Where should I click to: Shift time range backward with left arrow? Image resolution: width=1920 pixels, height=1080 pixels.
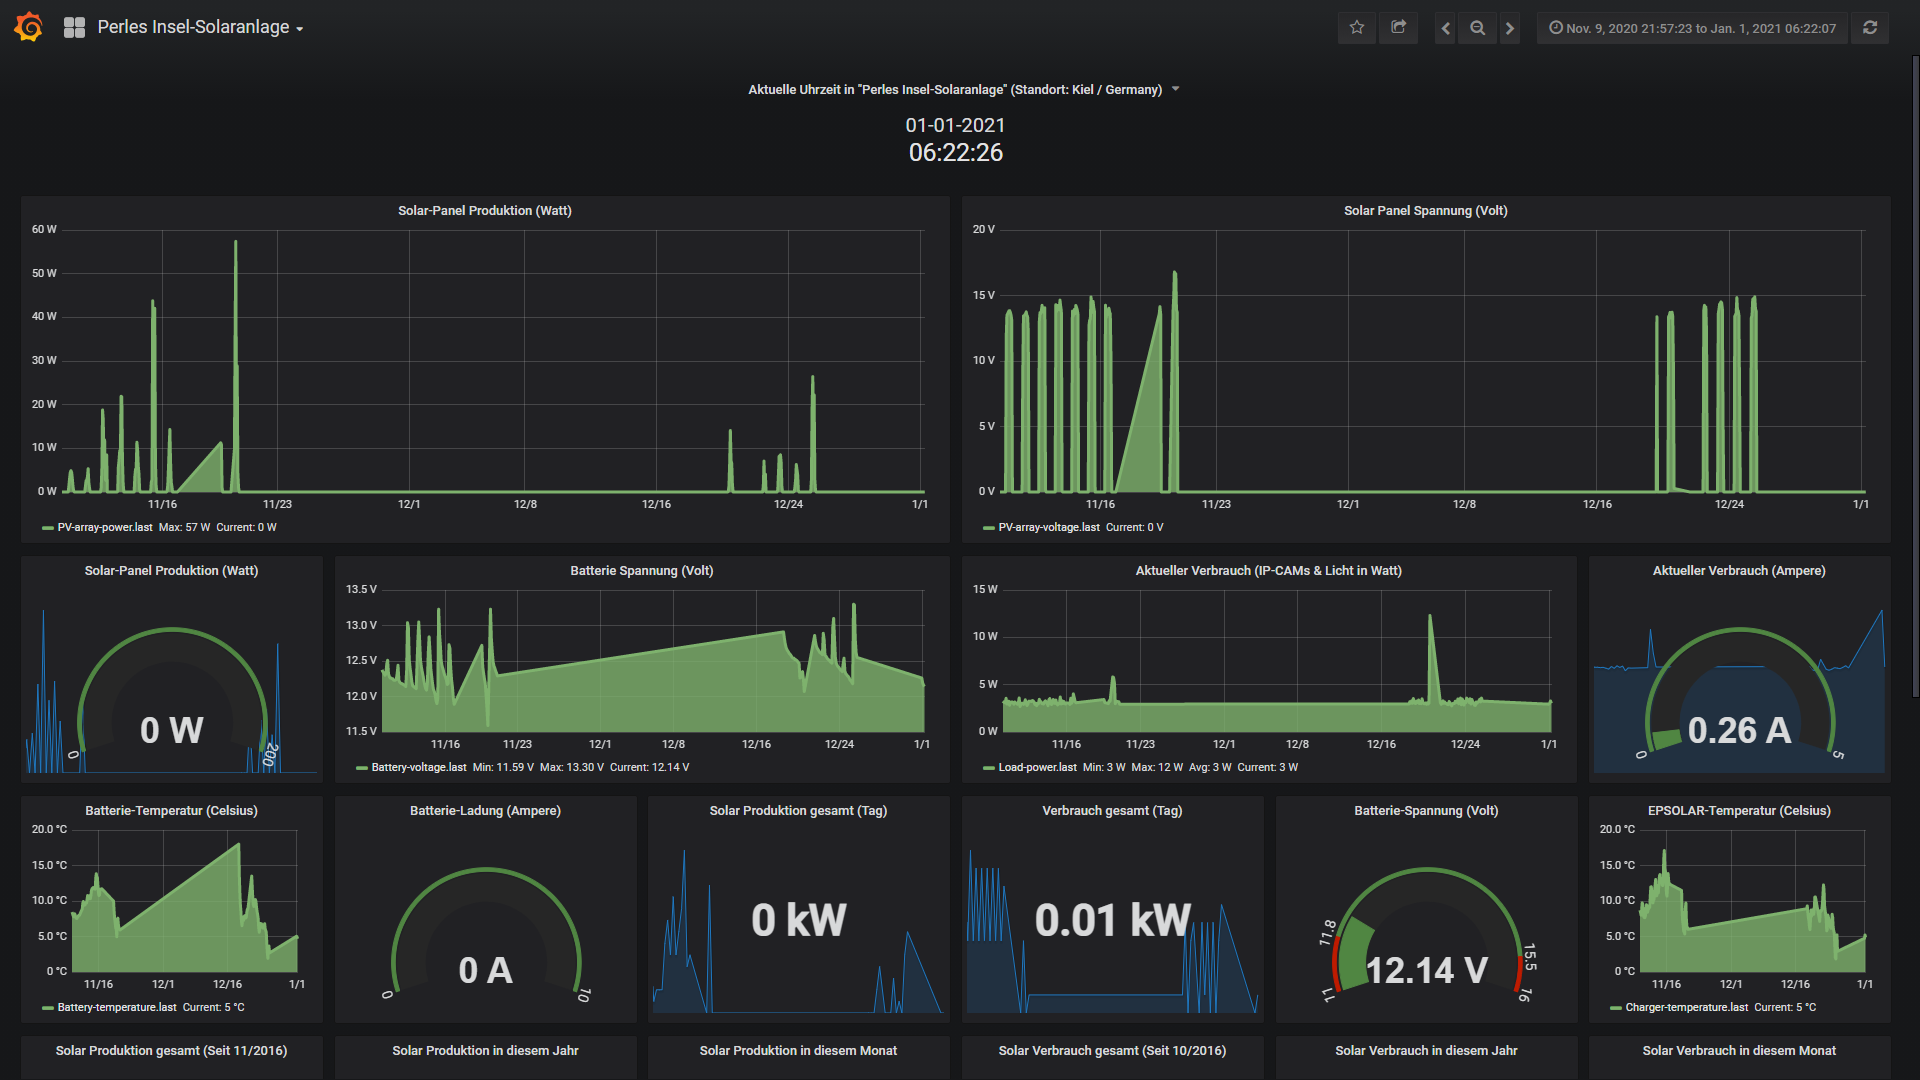pyautogui.click(x=1445, y=28)
